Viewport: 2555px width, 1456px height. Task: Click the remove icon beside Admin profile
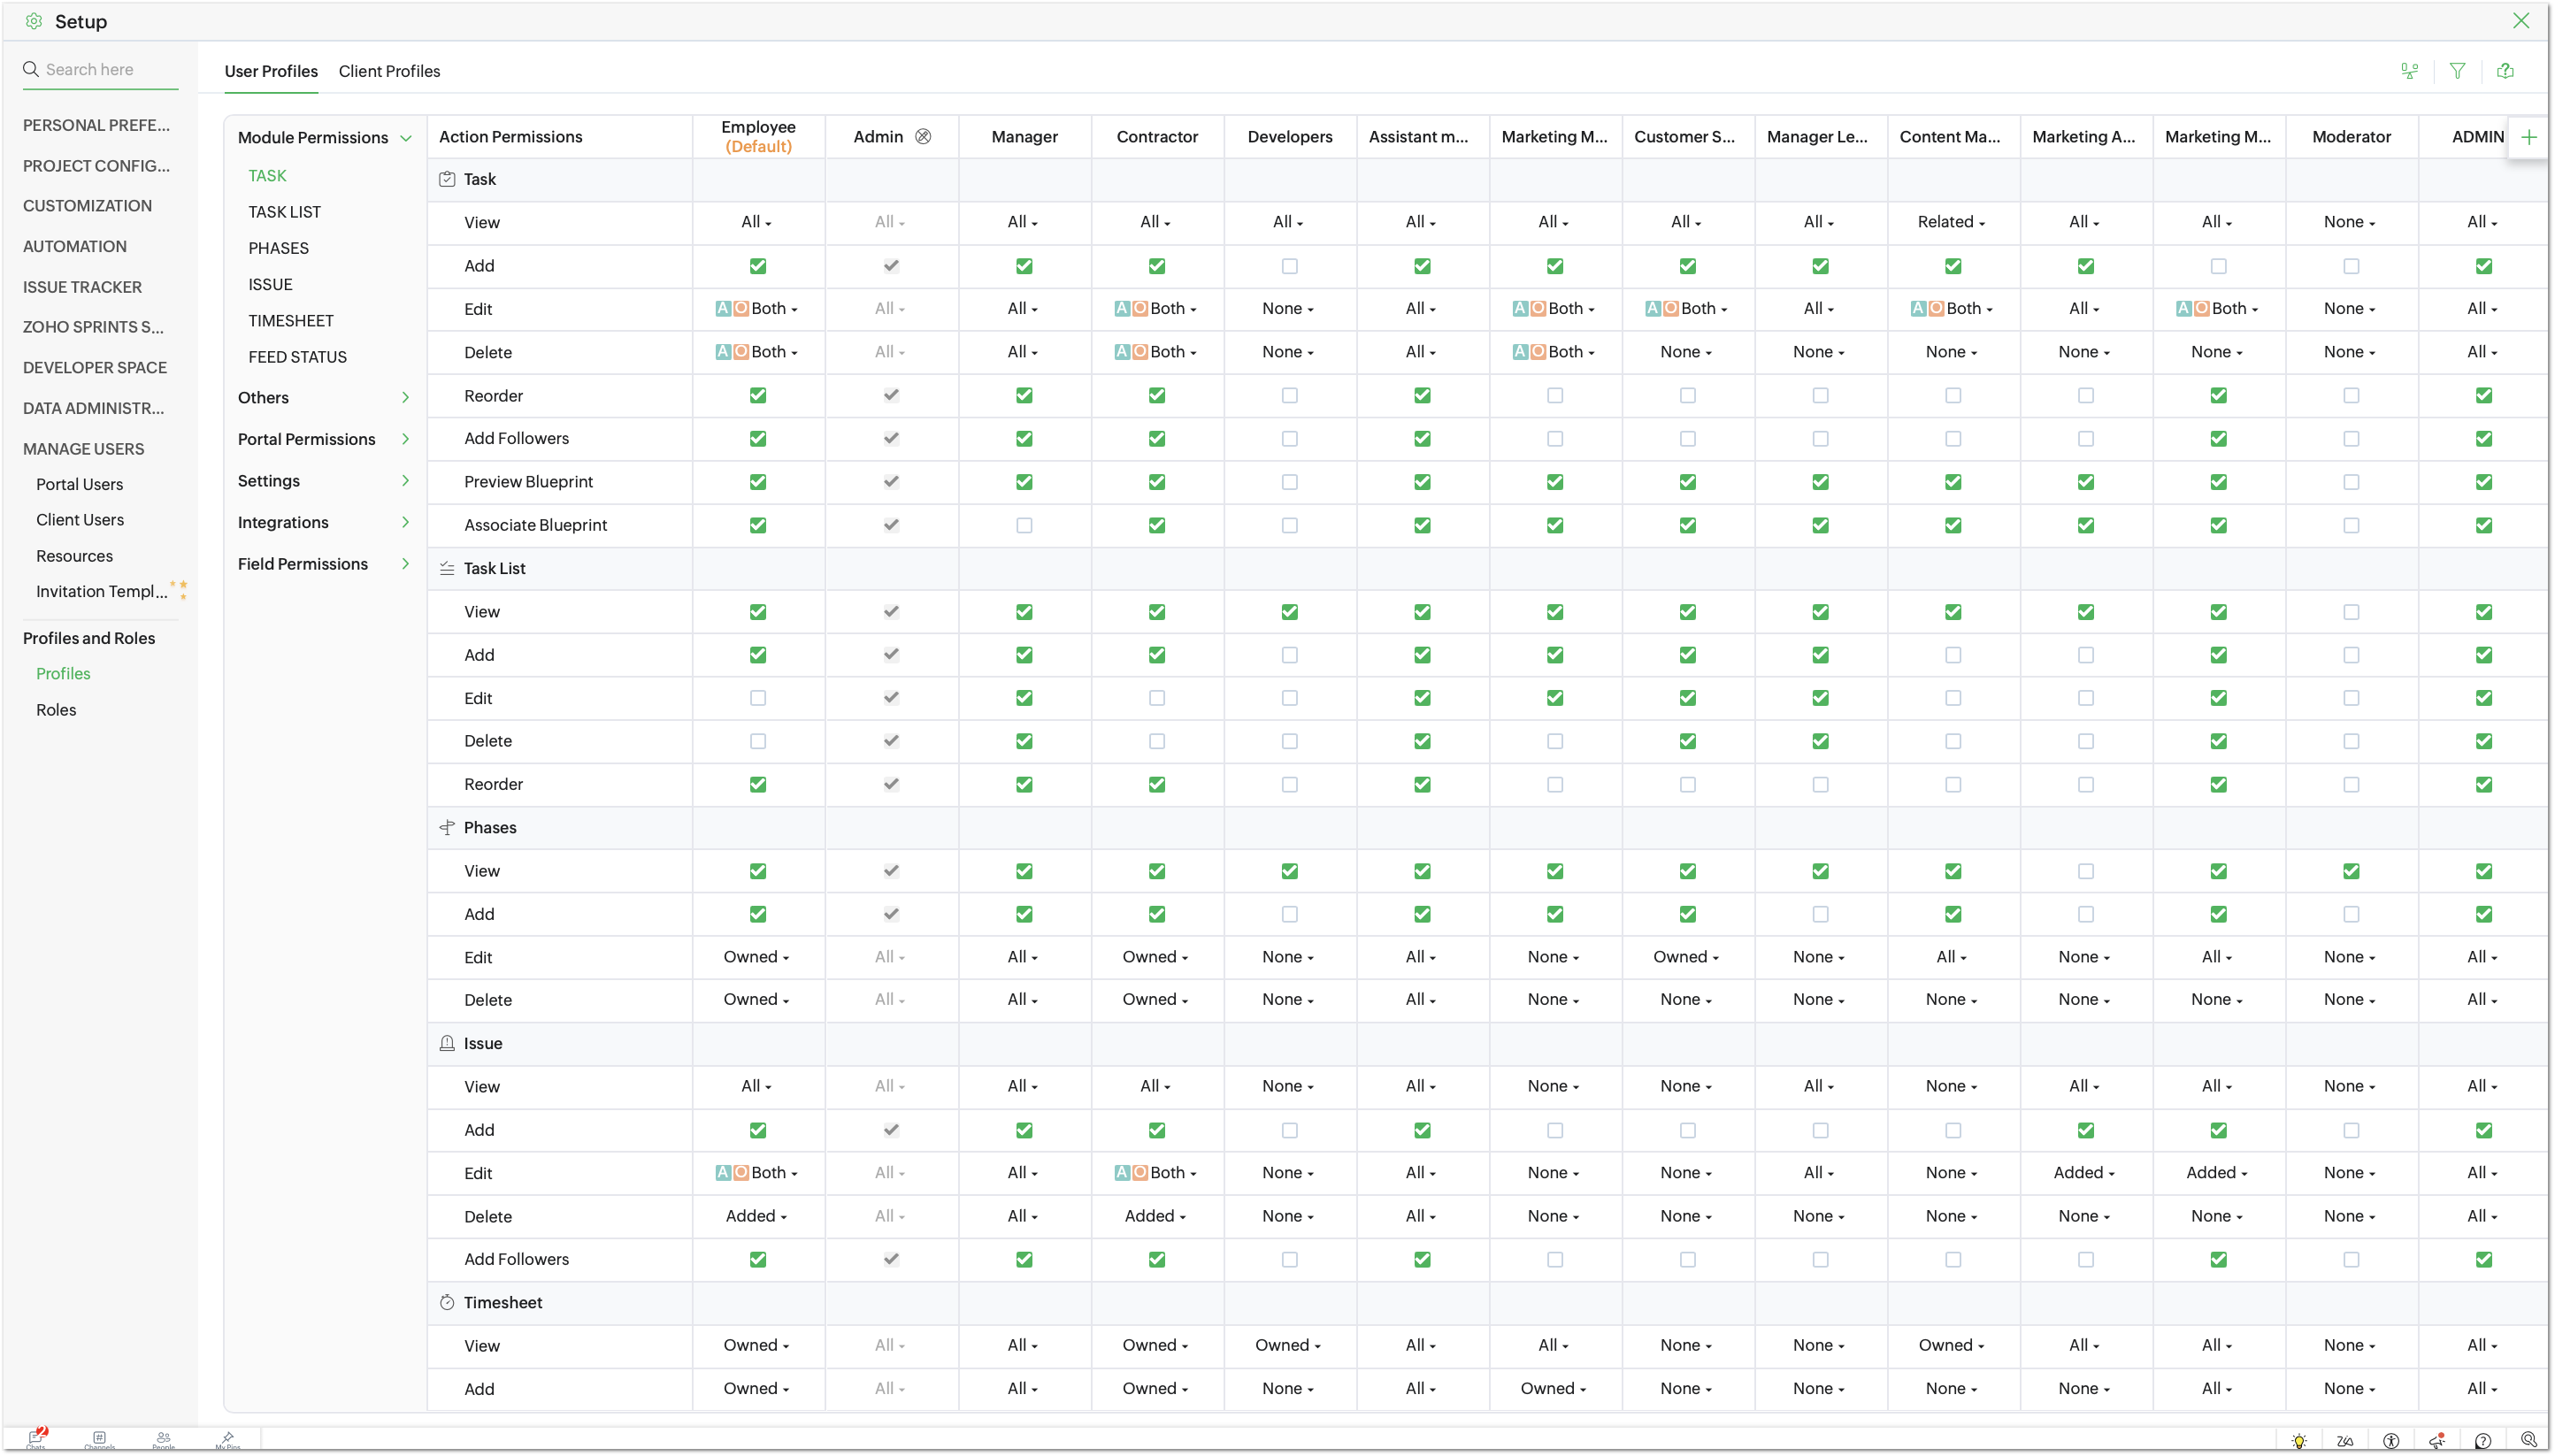coord(923,137)
